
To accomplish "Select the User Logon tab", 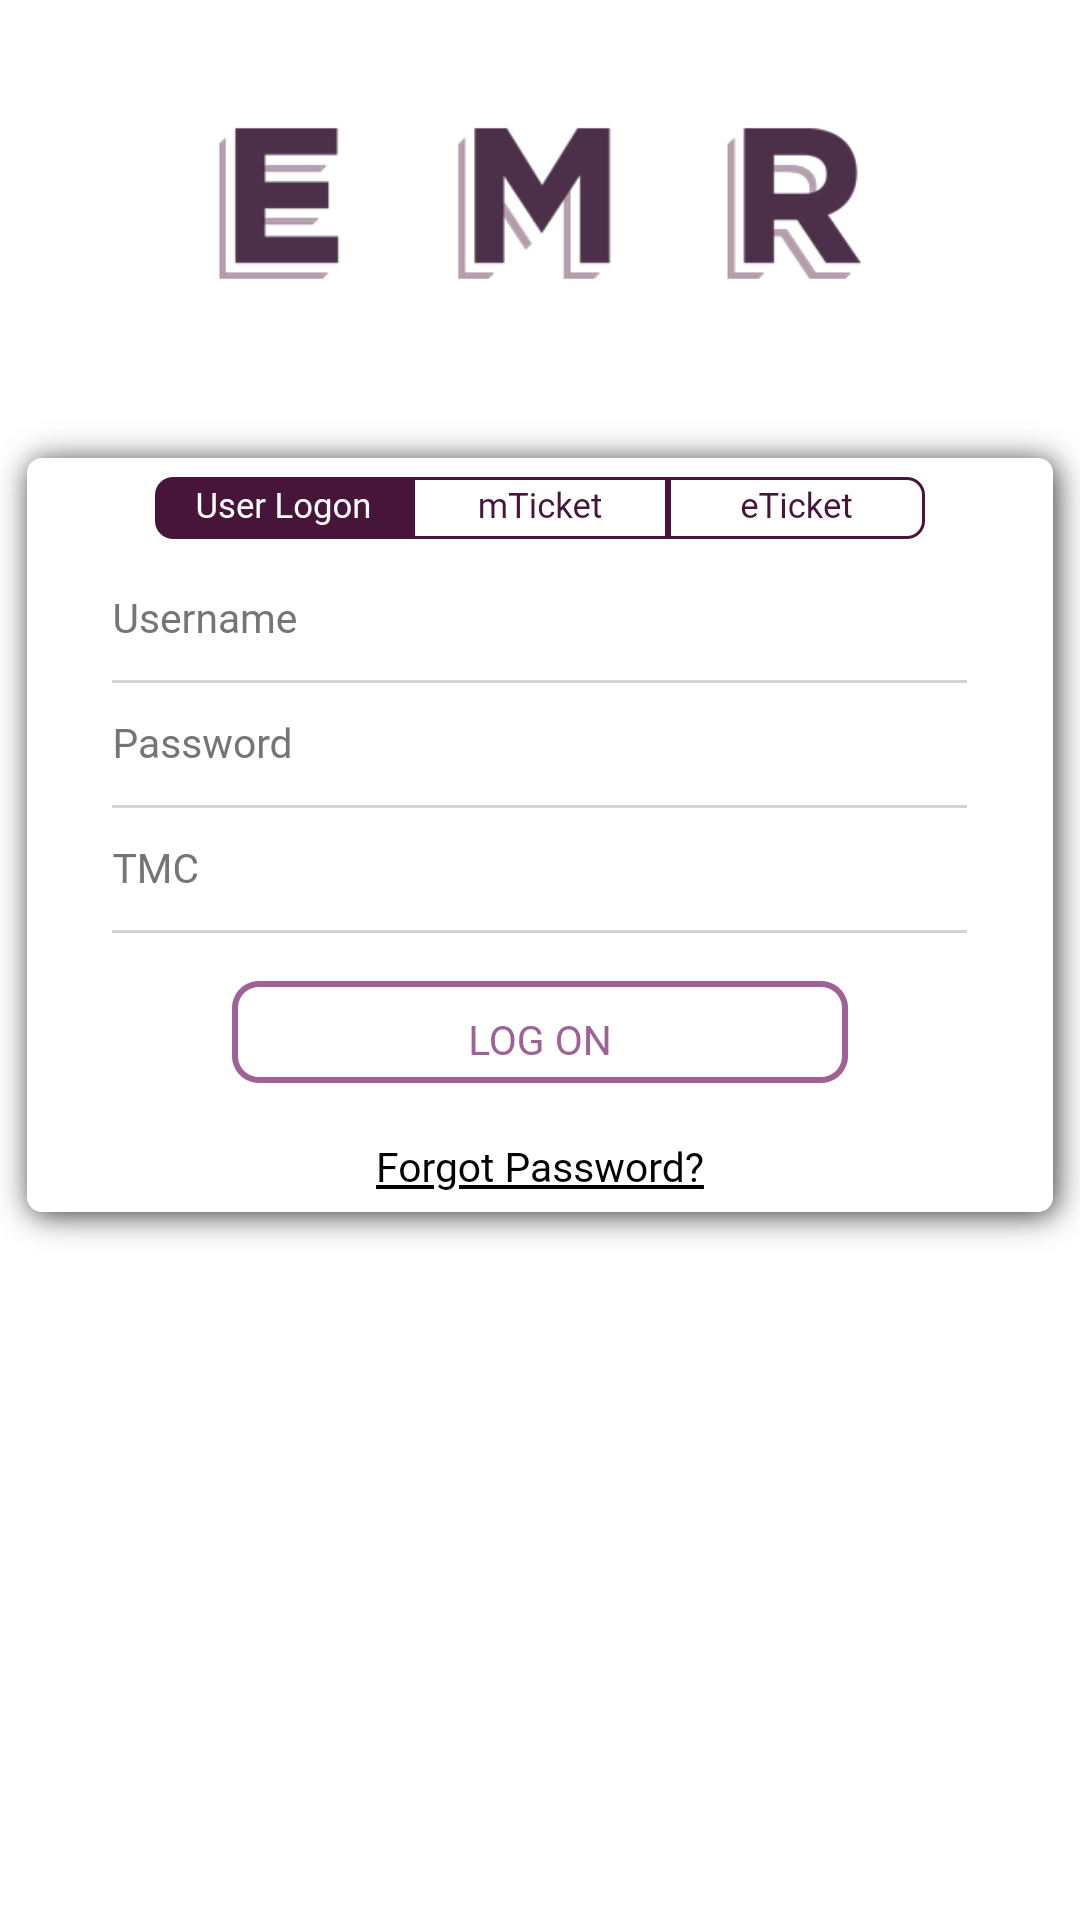I will (284, 507).
